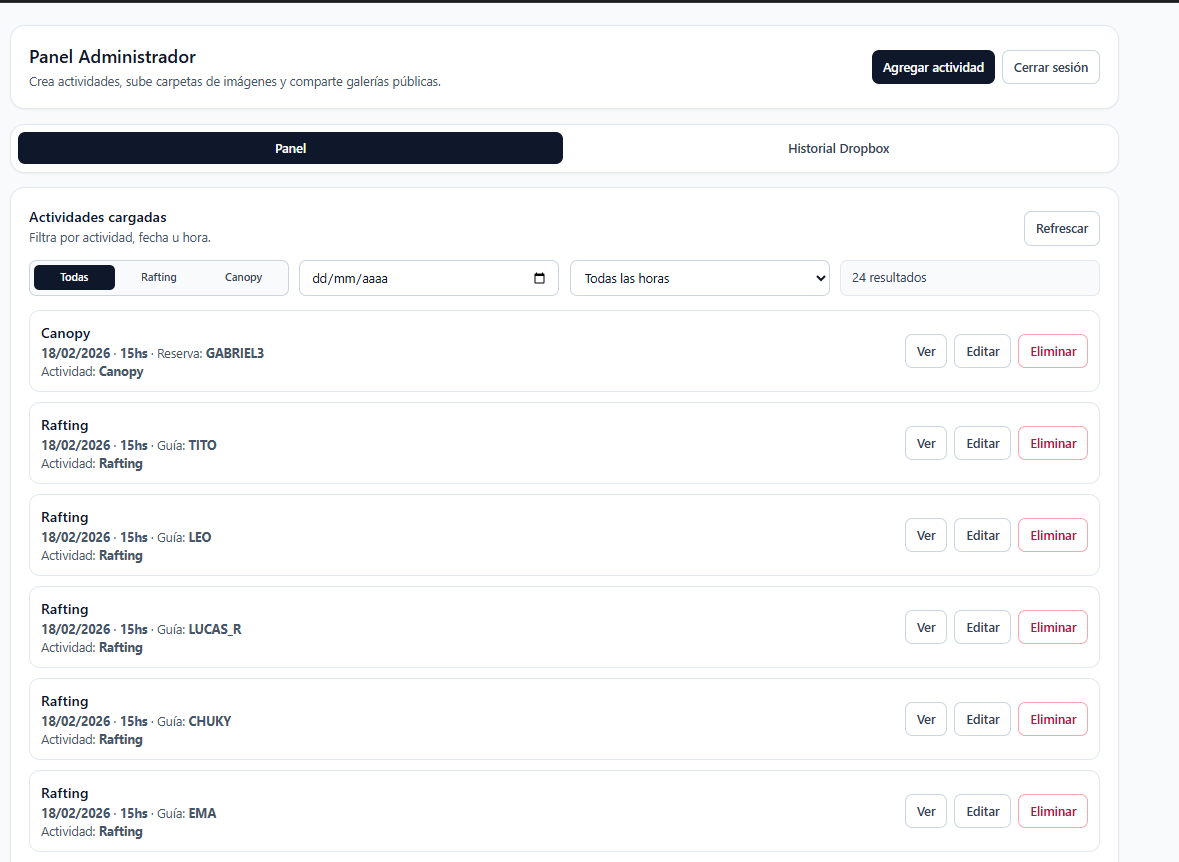This screenshot has width=1179, height=862.
Task: Edit the Rafting activity with guide EMA
Action: pos(983,812)
